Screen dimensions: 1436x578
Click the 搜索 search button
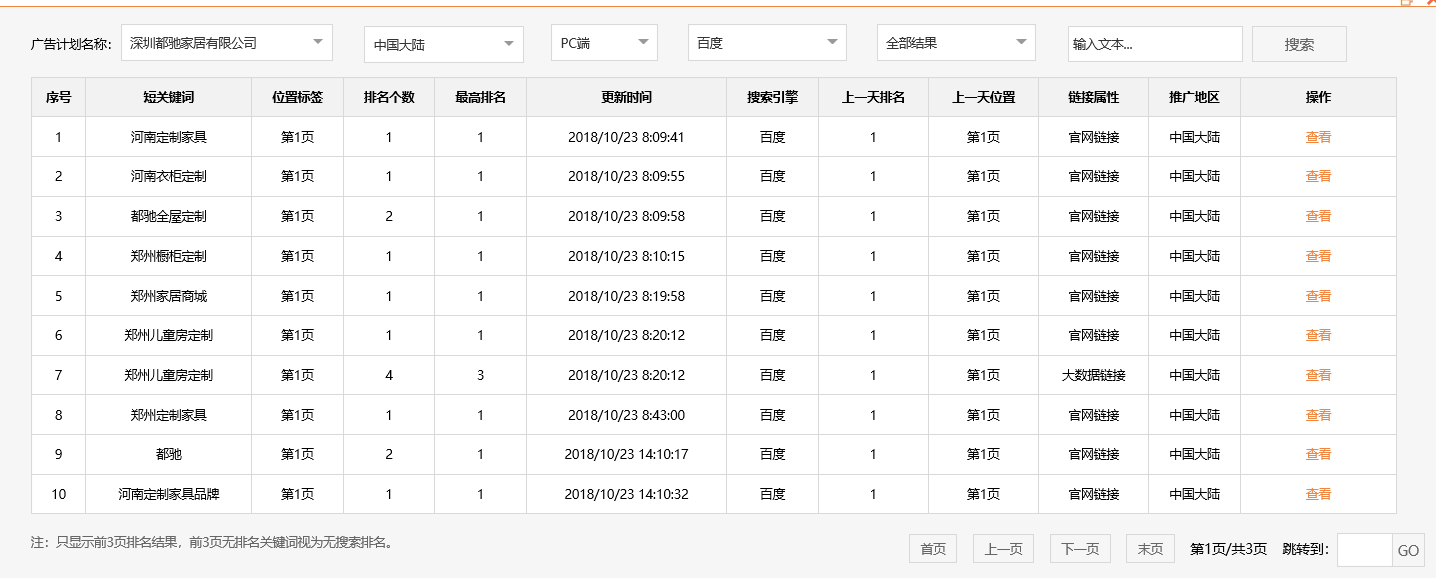coord(1298,43)
